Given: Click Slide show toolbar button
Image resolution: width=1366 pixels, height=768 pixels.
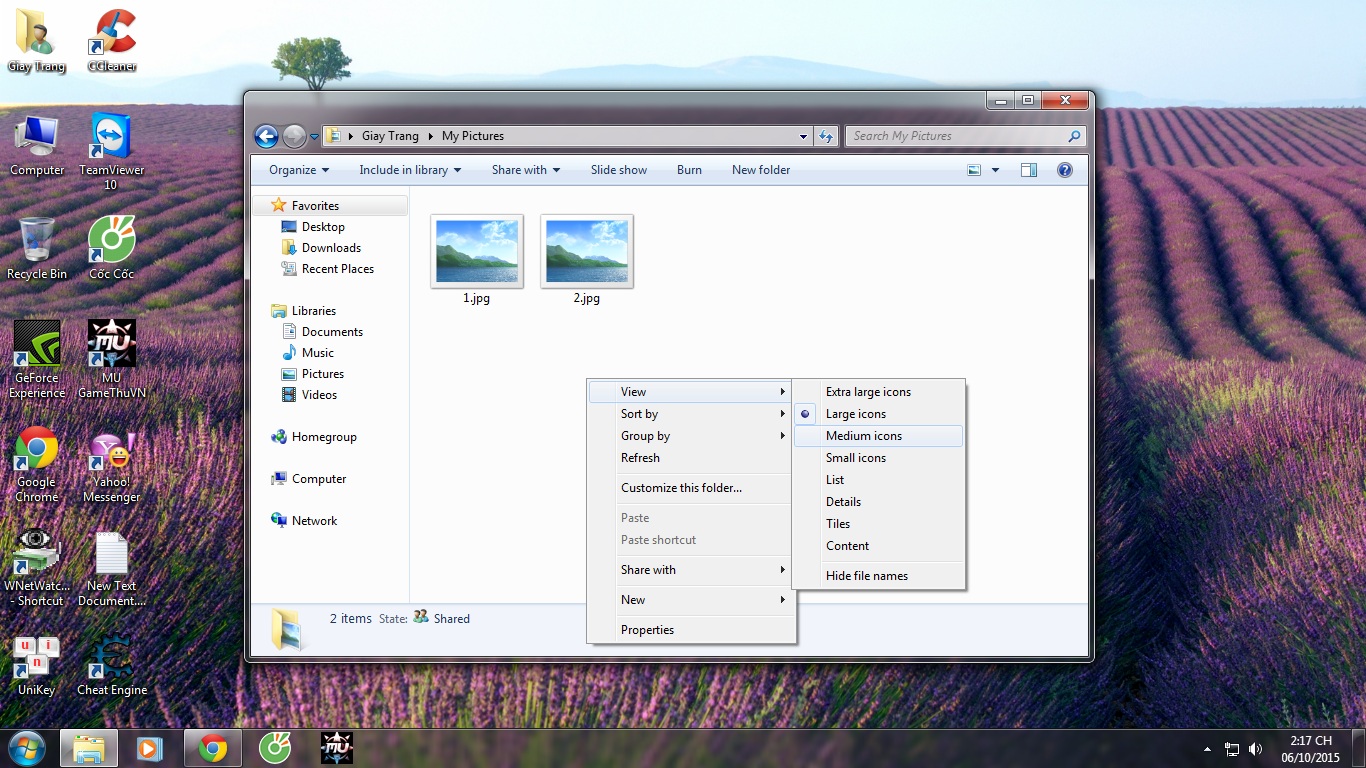Looking at the screenshot, I should click(619, 170).
